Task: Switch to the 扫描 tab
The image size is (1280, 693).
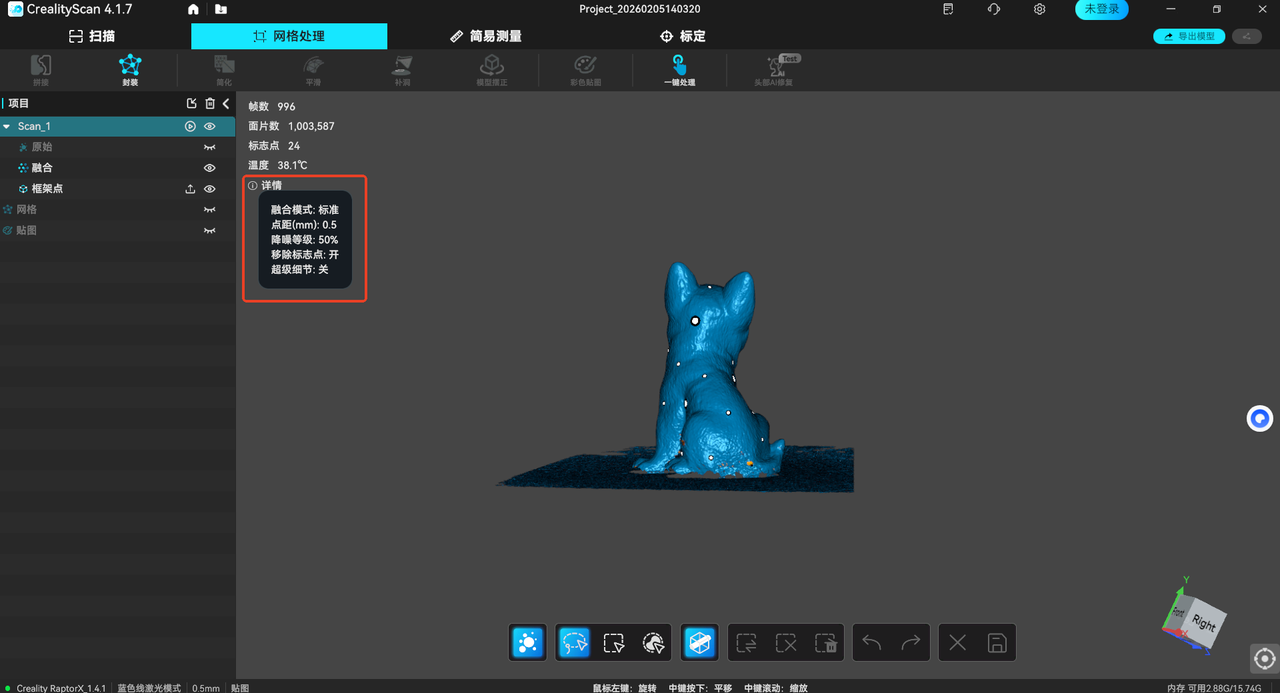Action: click(x=92, y=36)
